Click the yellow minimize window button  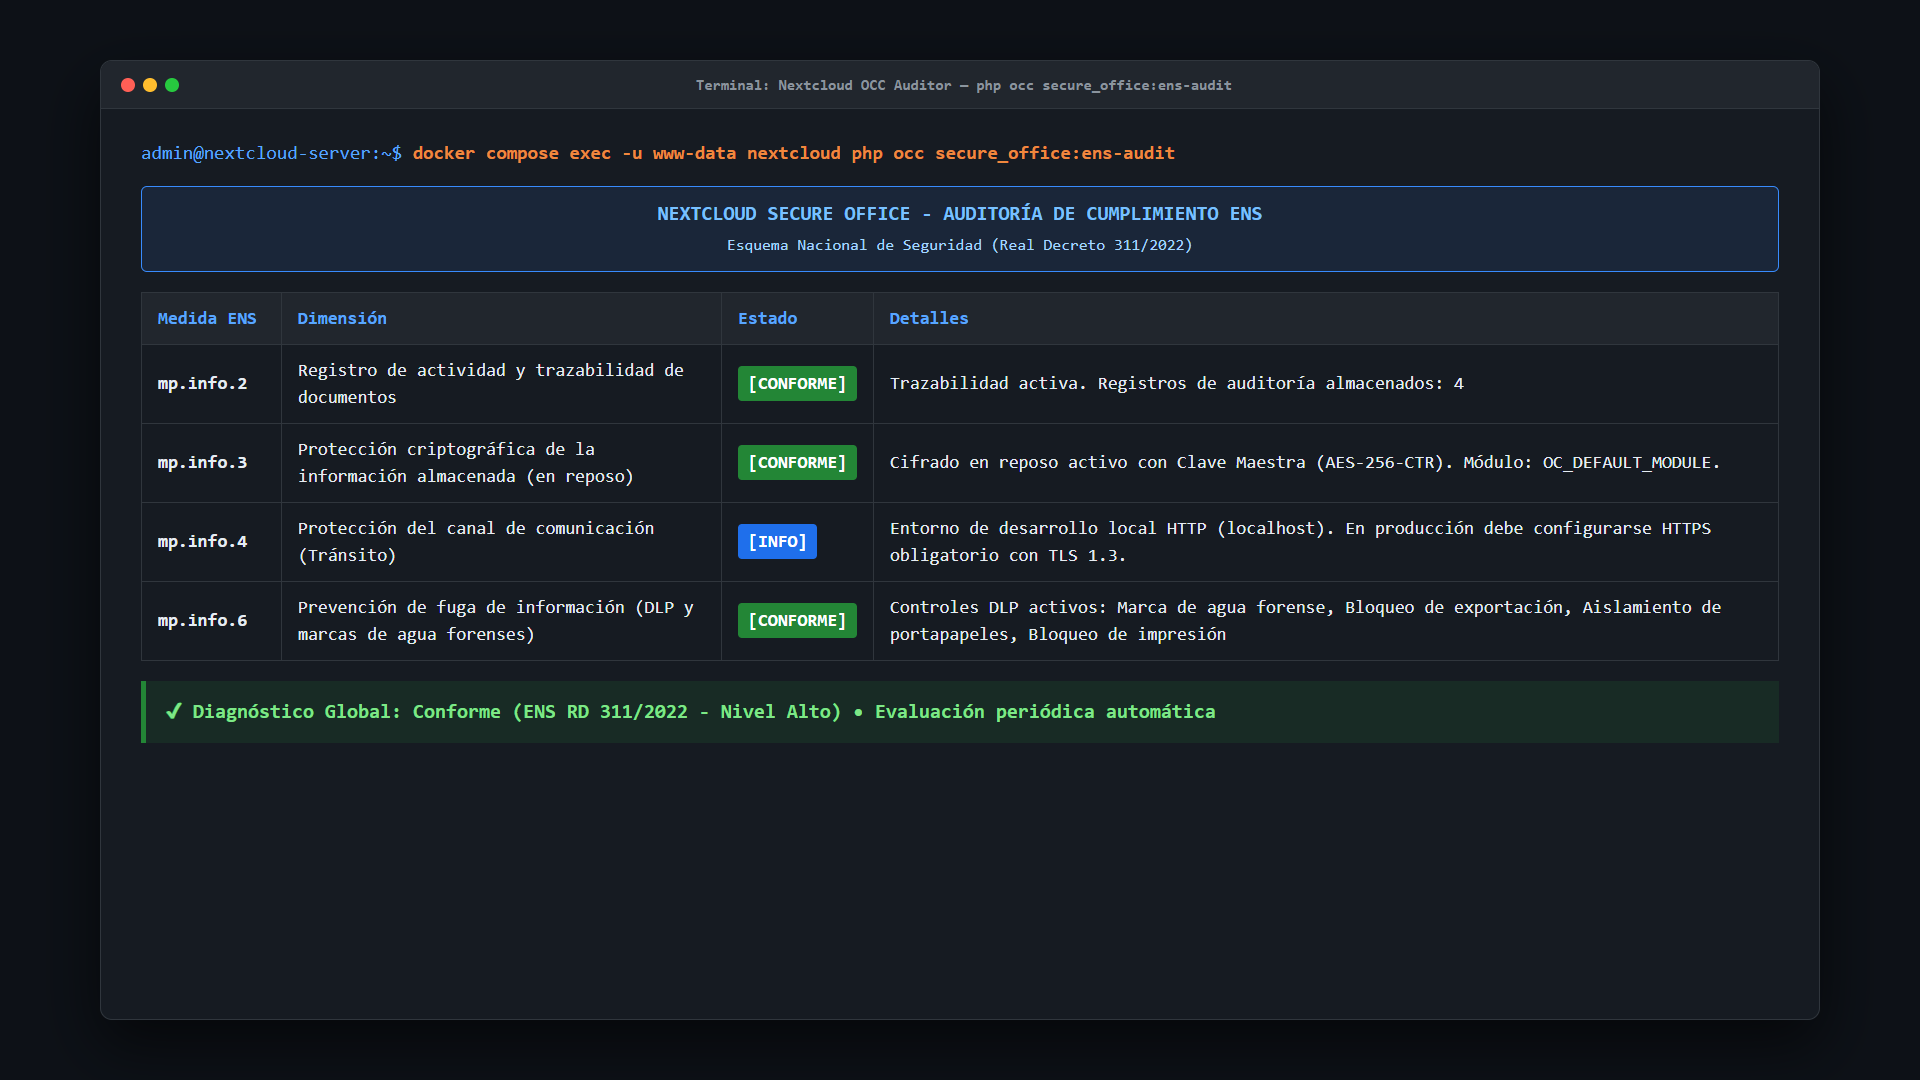150,85
